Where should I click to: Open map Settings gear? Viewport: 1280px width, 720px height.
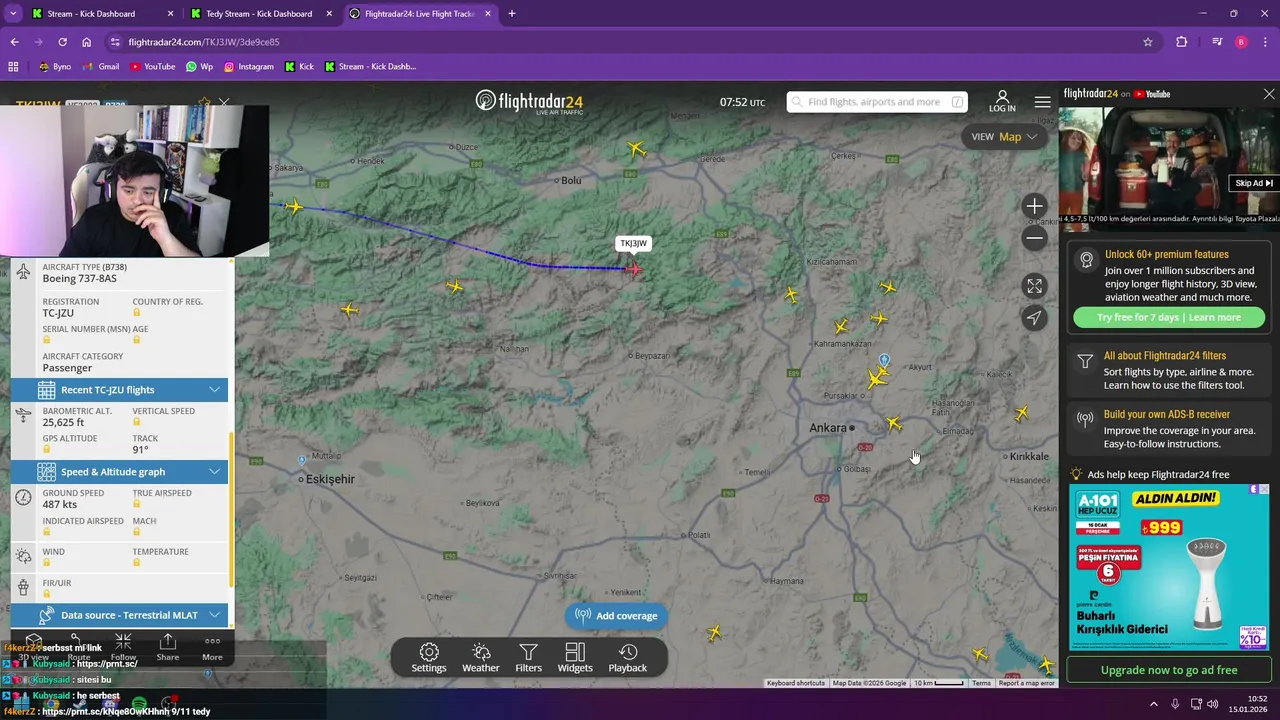429,658
